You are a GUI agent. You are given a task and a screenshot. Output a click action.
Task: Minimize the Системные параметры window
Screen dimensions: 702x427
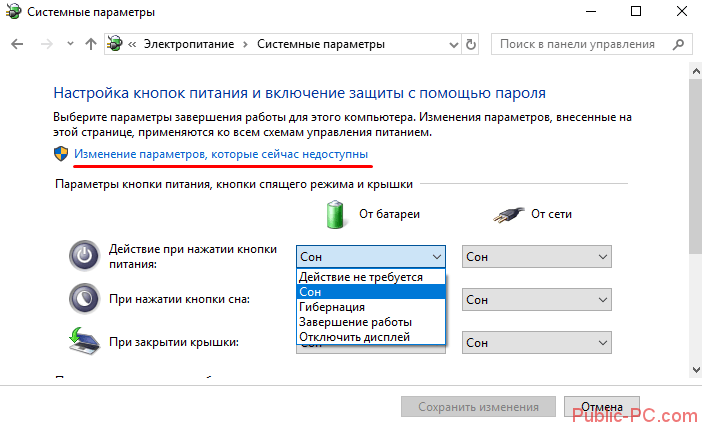pyautogui.click(x=591, y=11)
